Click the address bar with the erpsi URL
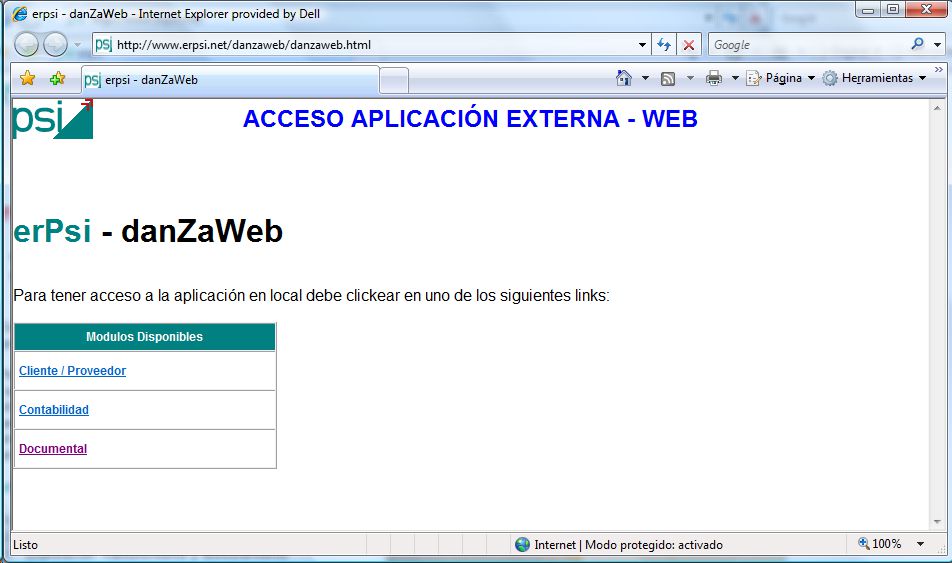Screen dimensions: 952x563 tap(372, 44)
